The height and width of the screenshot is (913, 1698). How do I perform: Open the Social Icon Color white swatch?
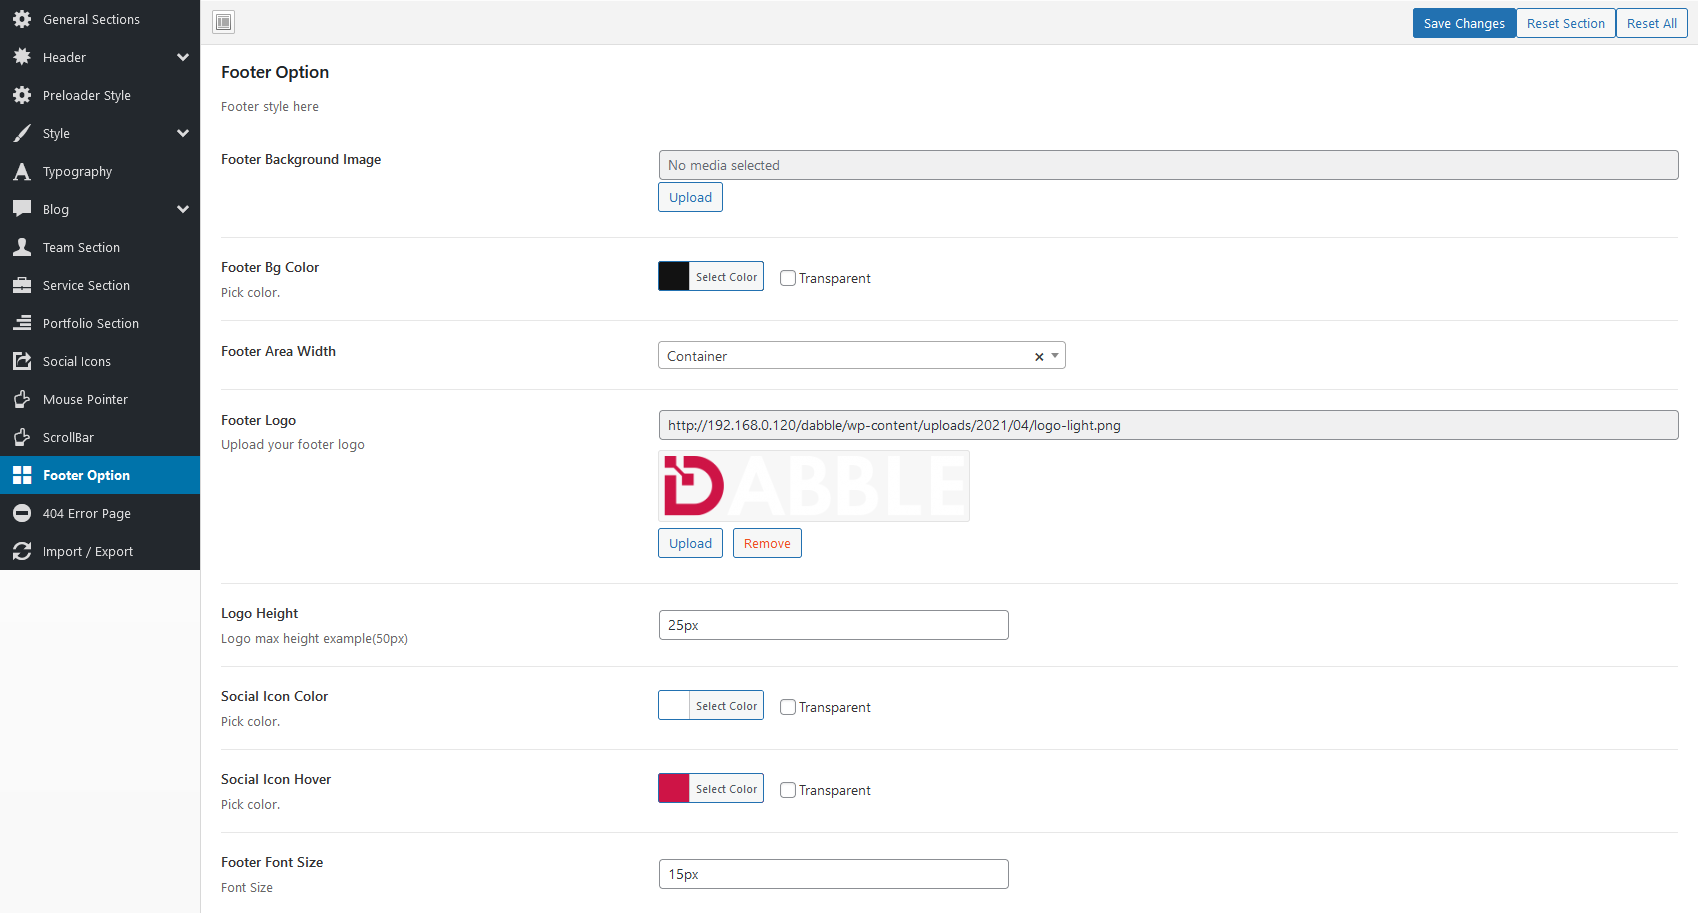pos(674,705)
